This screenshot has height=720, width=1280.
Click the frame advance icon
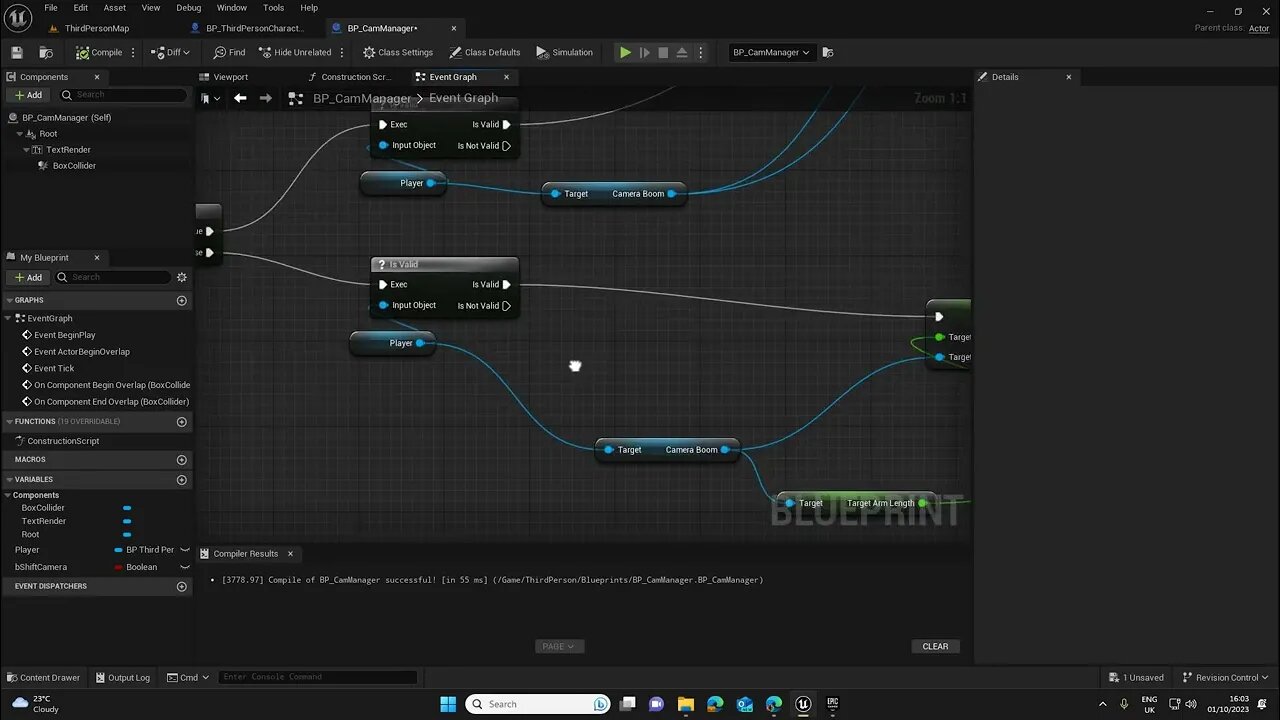click(x=645, y=52)
